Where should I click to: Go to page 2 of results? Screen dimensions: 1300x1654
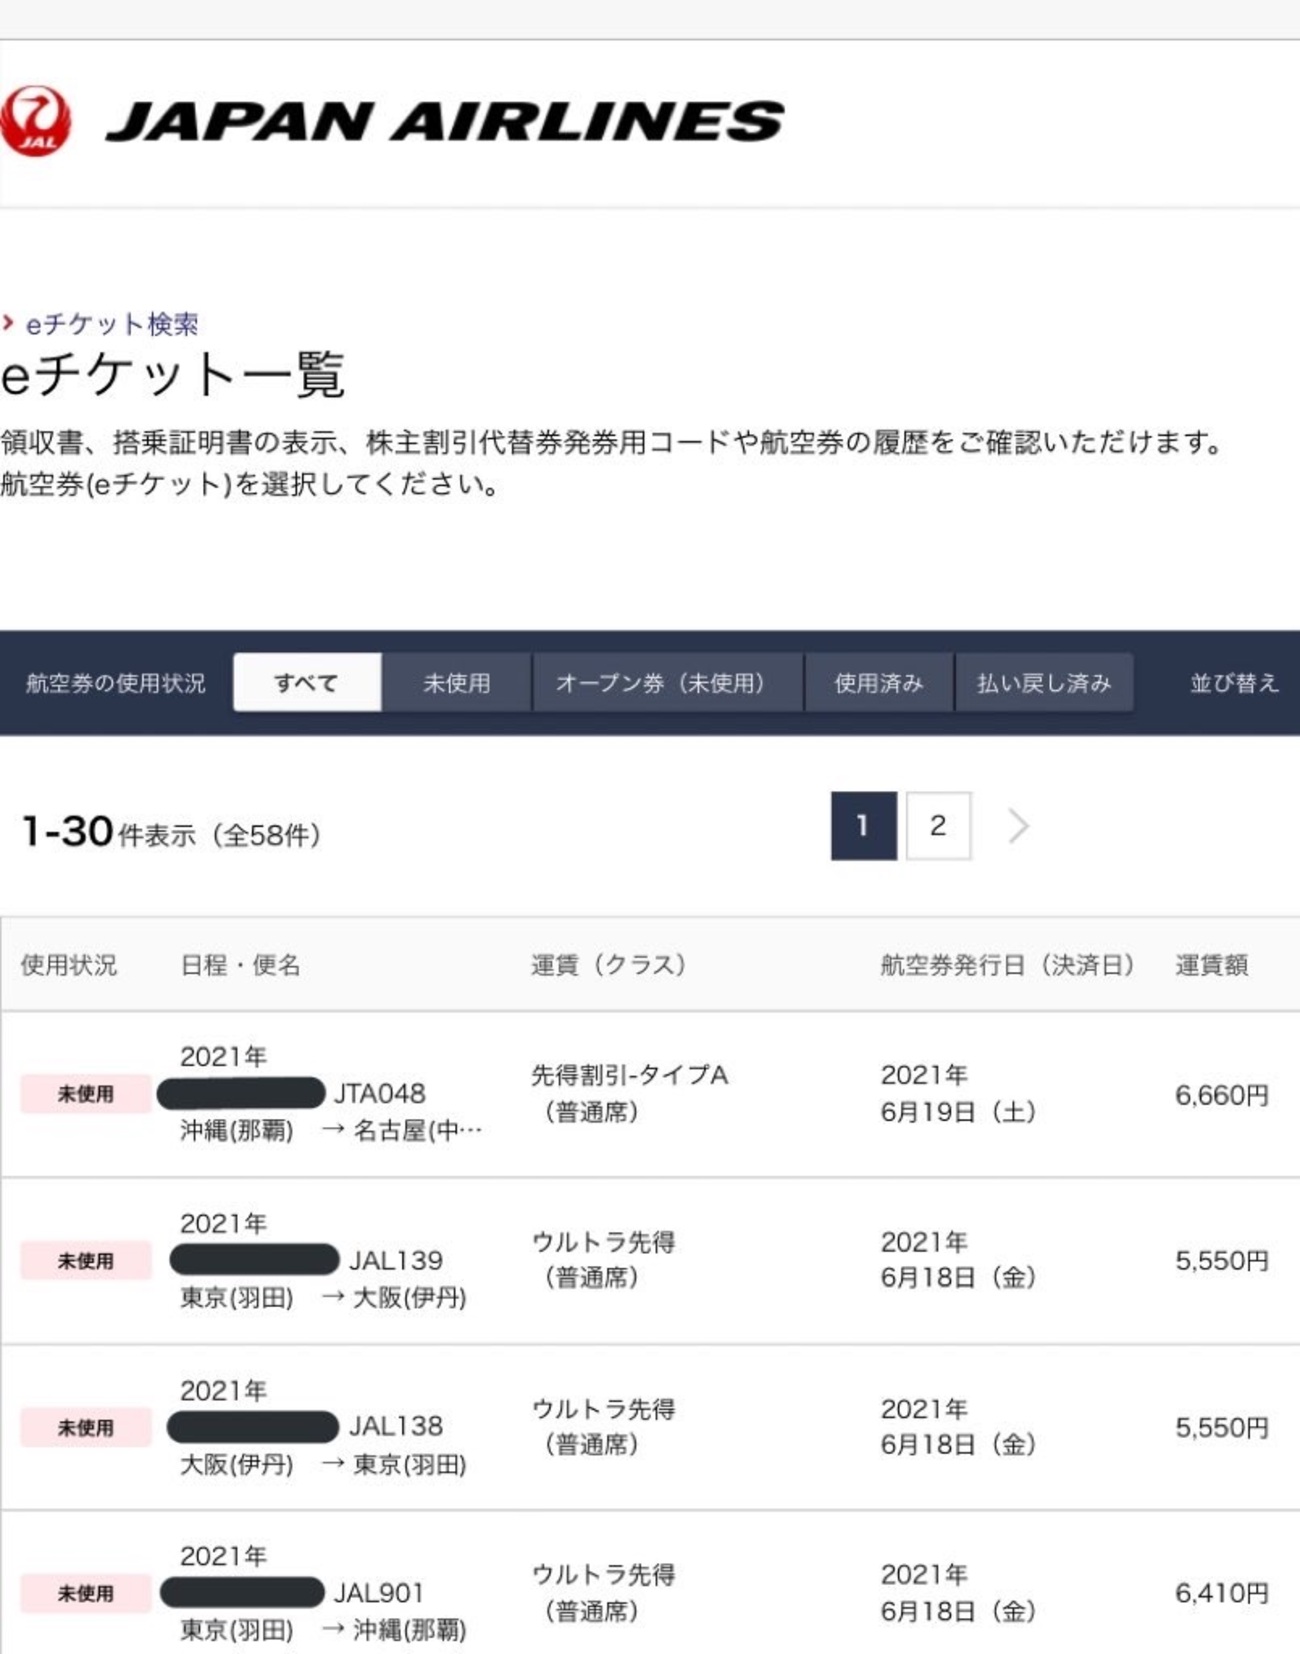click(938, 826)
